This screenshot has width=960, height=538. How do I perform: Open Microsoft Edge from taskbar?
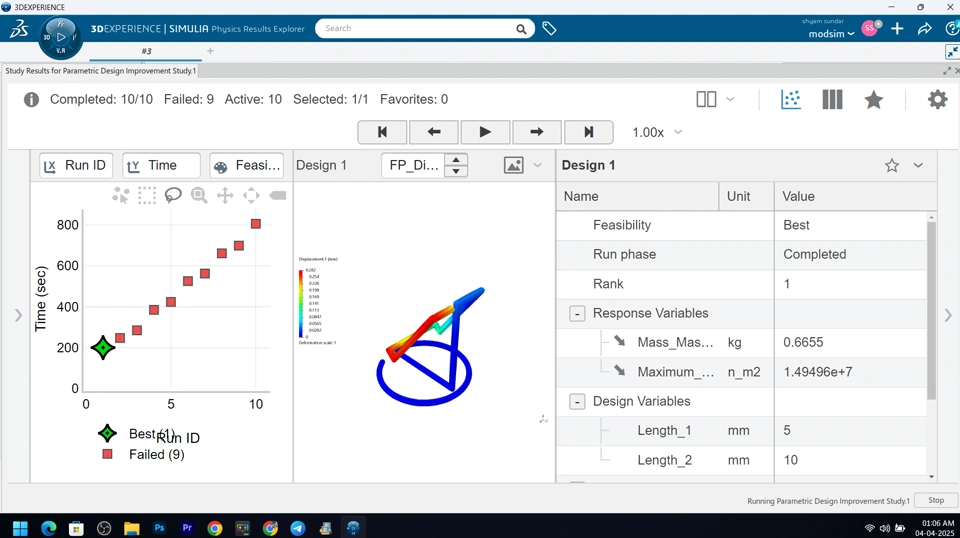tap(48, 528)
